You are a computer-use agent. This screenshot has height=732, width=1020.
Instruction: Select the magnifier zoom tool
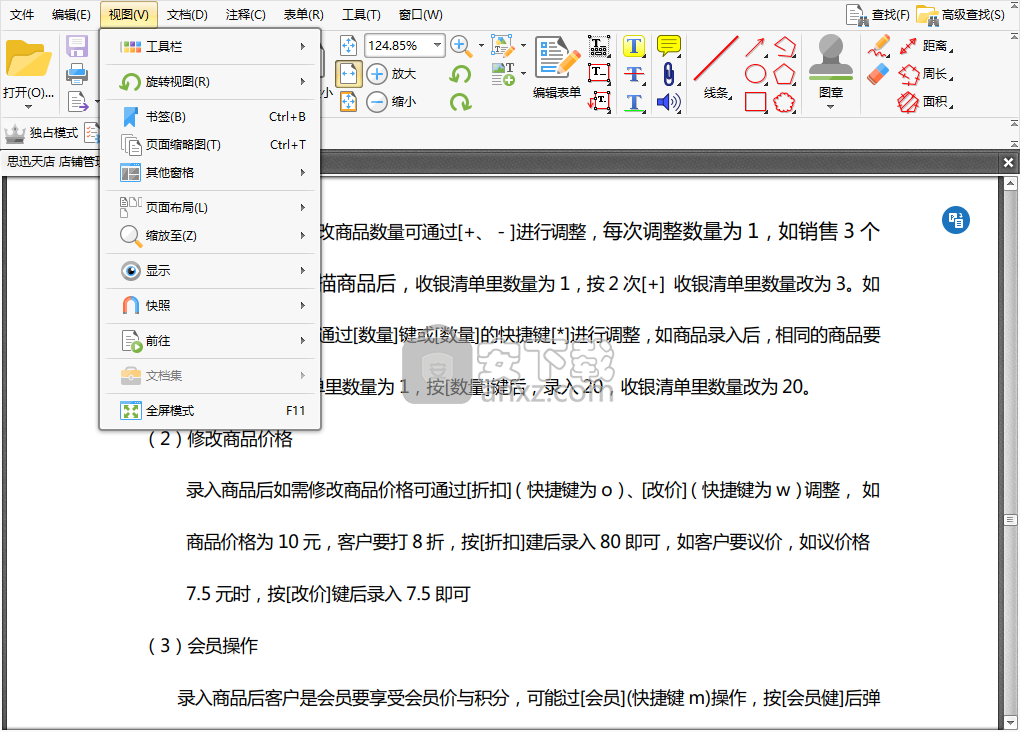[461, 46]
